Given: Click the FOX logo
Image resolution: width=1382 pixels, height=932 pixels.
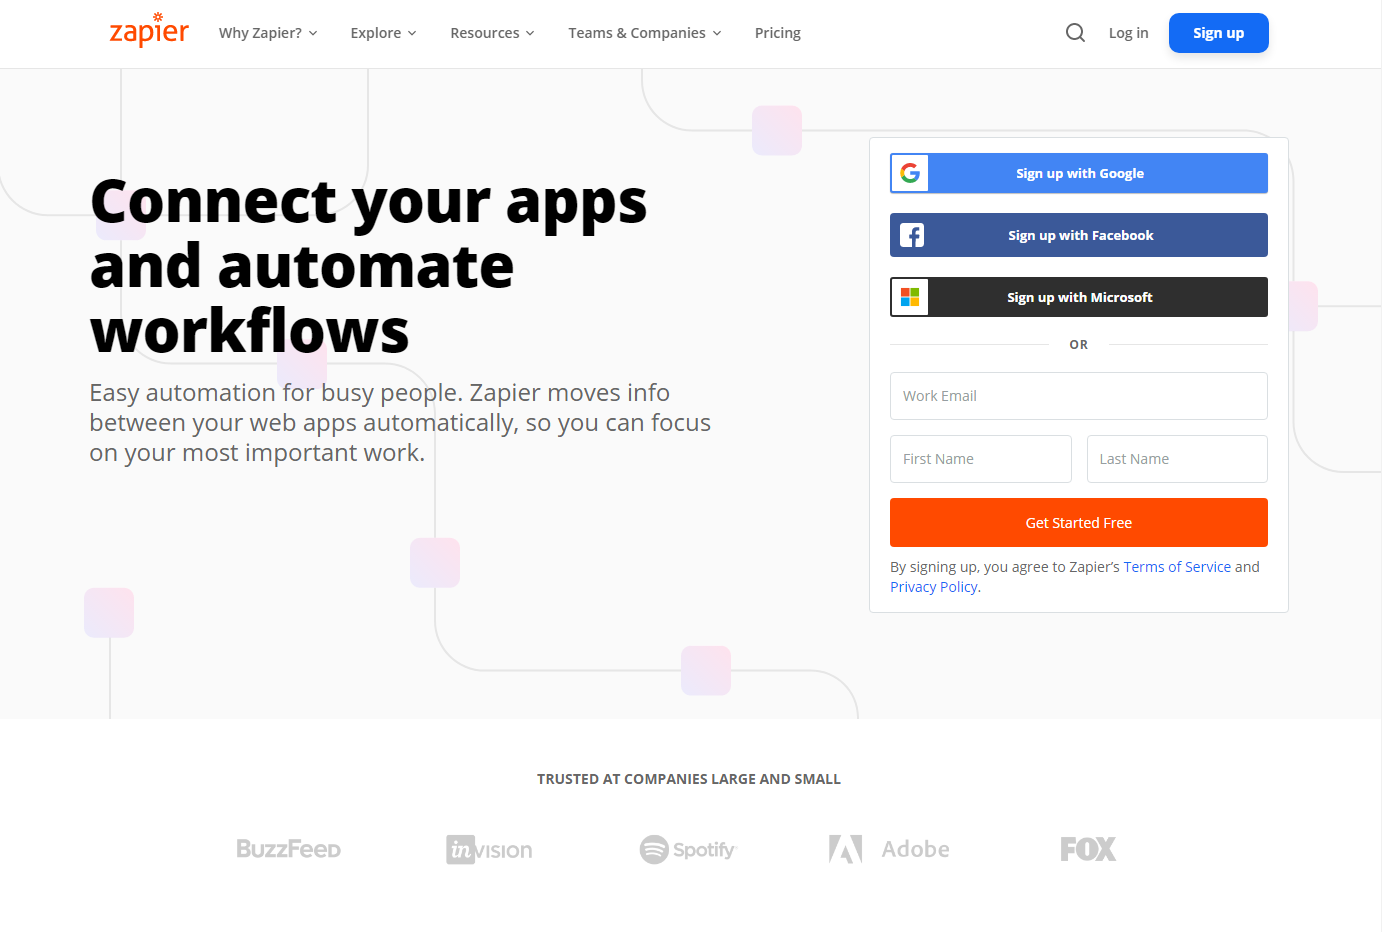Looking at the screenshot, I should pos(1088,849).
